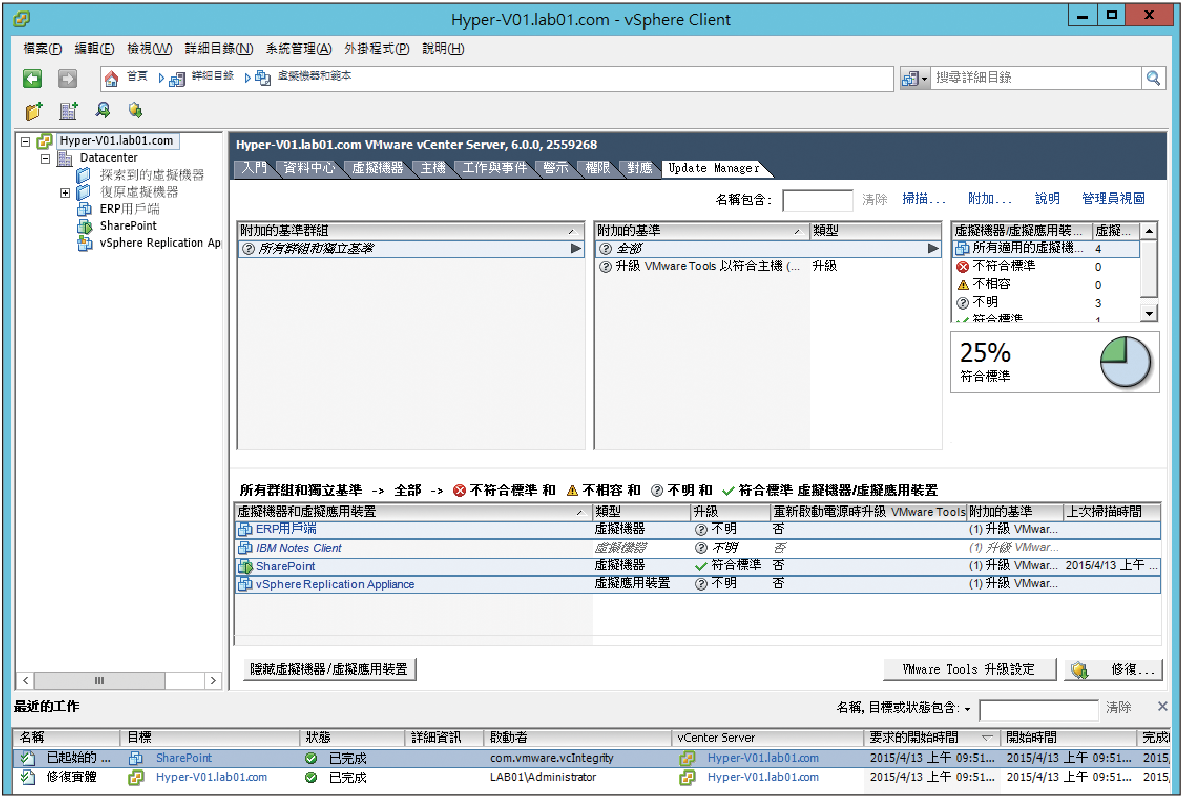Viewport: 1184px width, 799px height.
Task: Click the Update Manager 說明 link
Action: tap(1047, 199)
